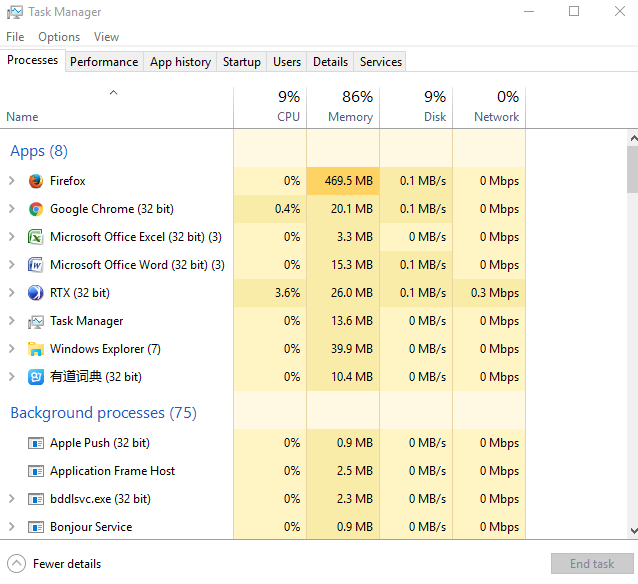Select the Google Chrome 20.1 MB cell
Image resolution: width=638 pixels, height=584 pixels.
pyautogui.click(x=343, y=209)
